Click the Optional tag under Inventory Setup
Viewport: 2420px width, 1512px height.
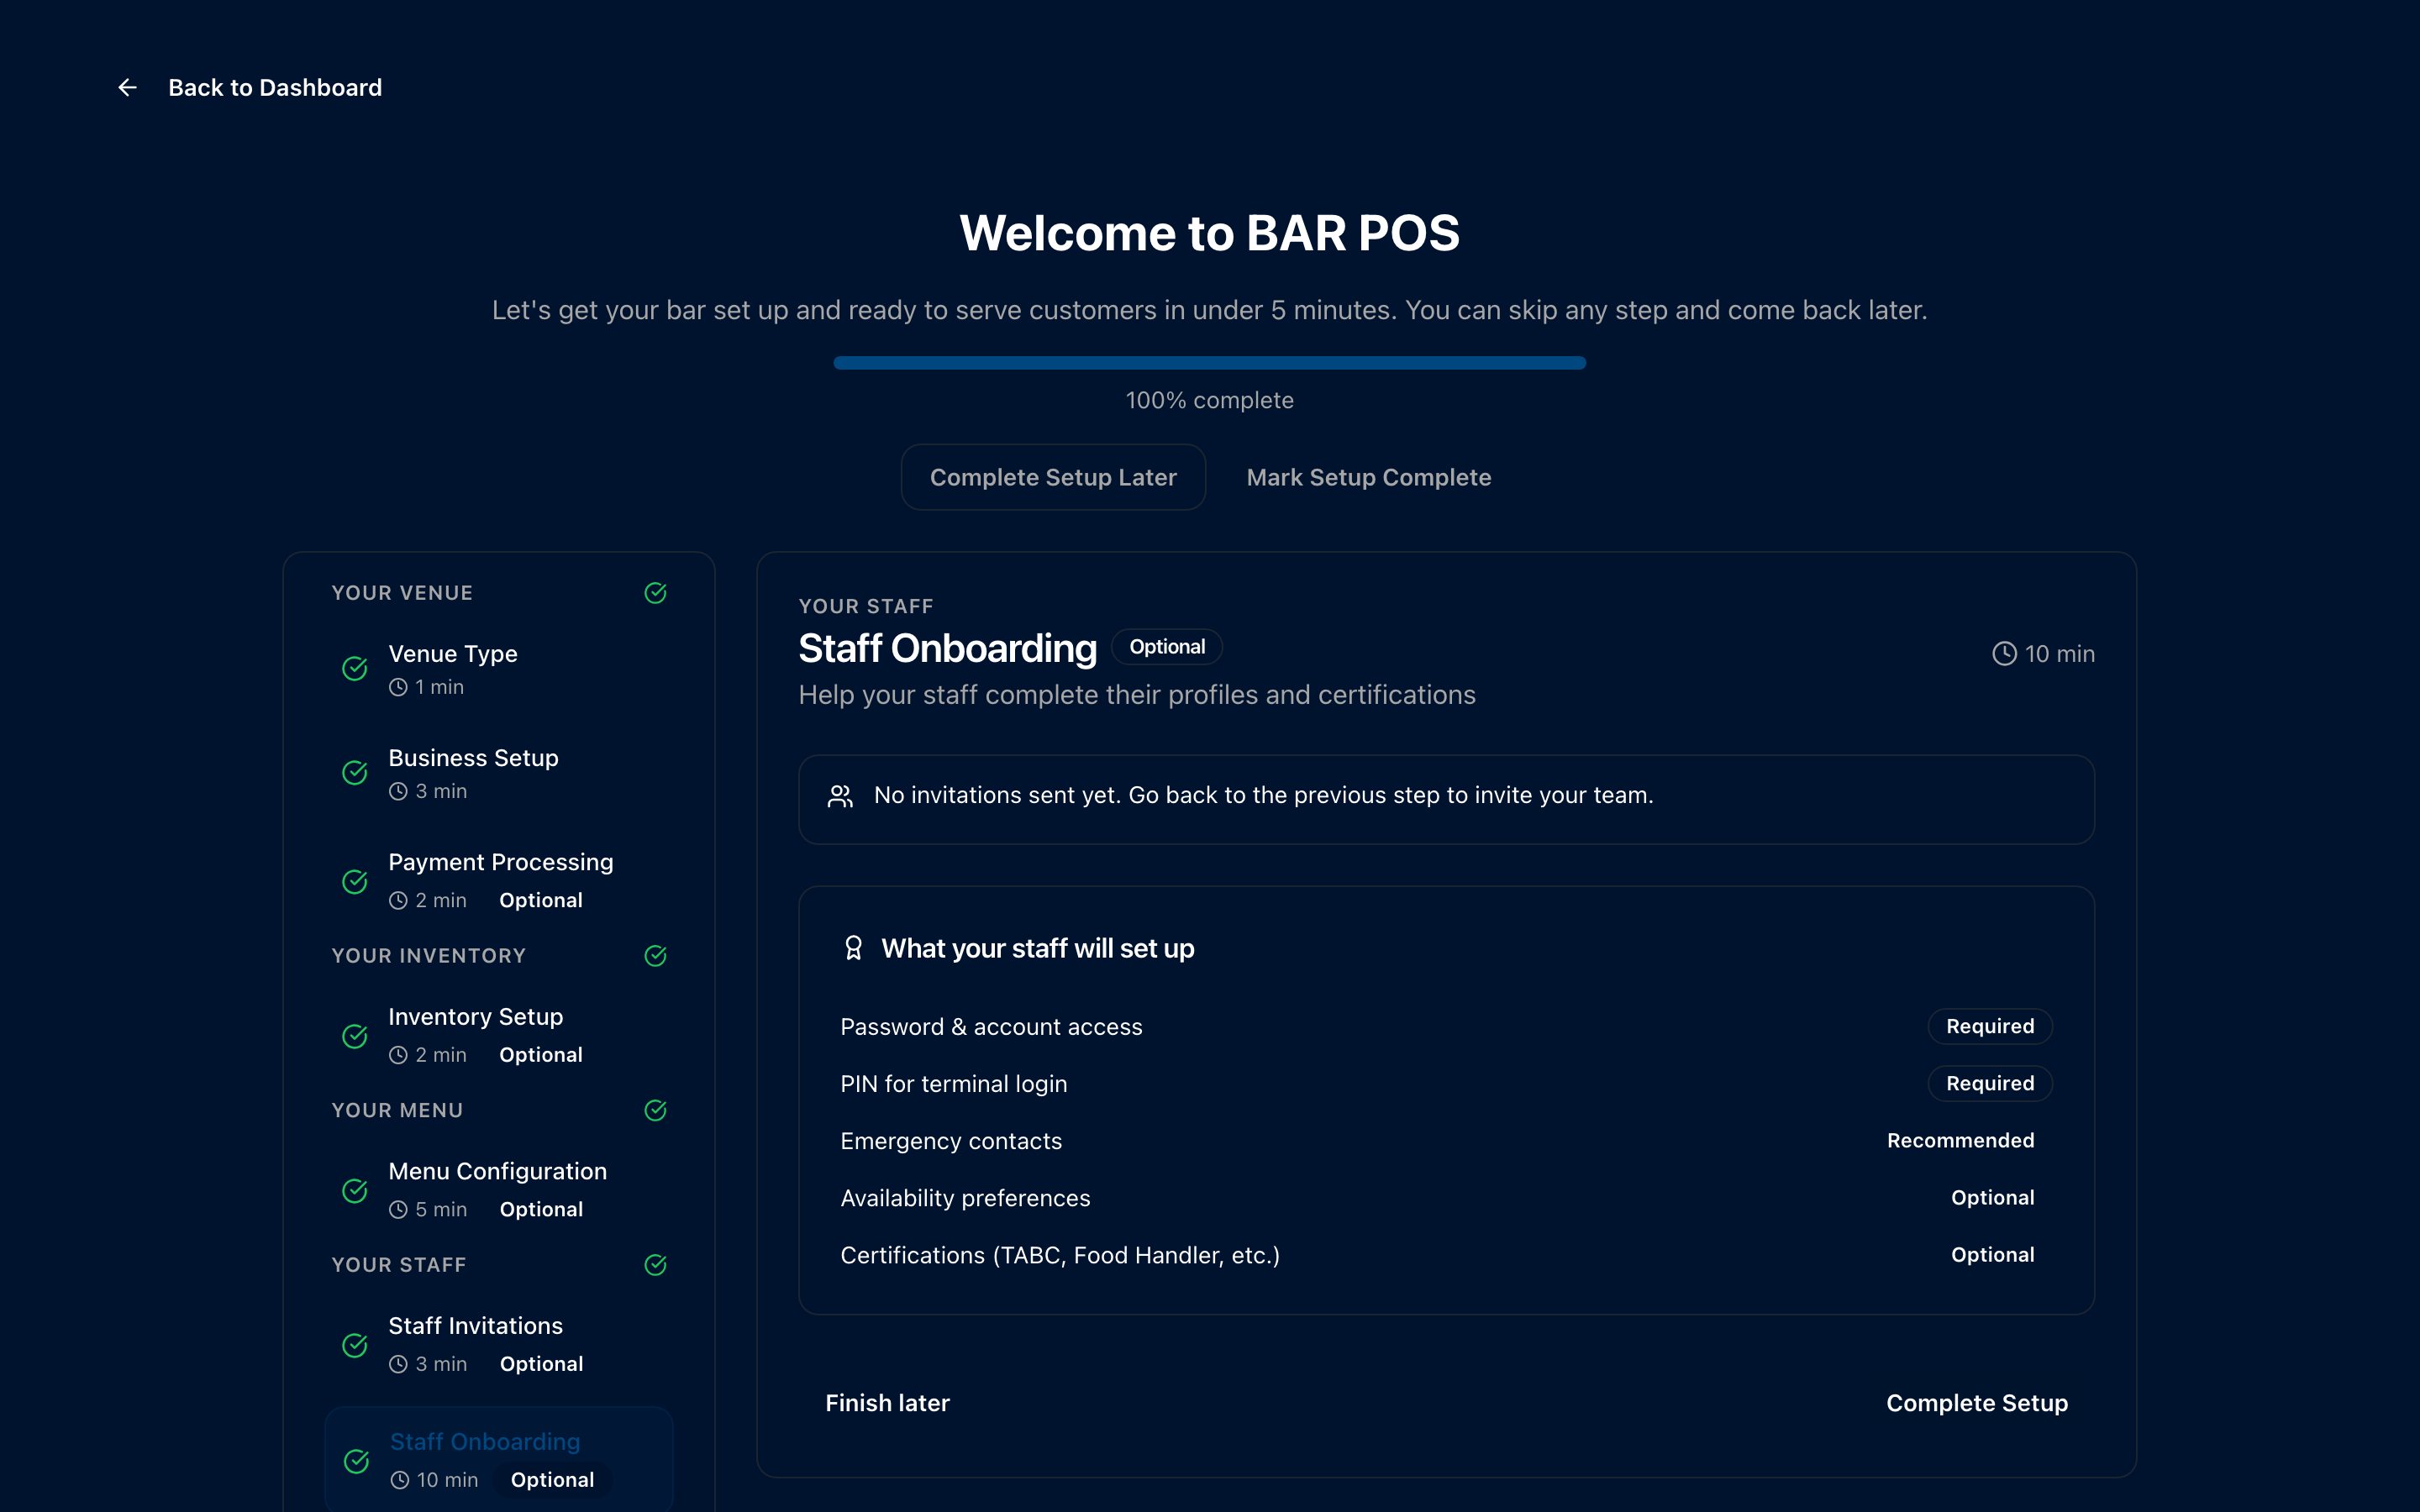pyautogui.click(x=541, y=1055)
